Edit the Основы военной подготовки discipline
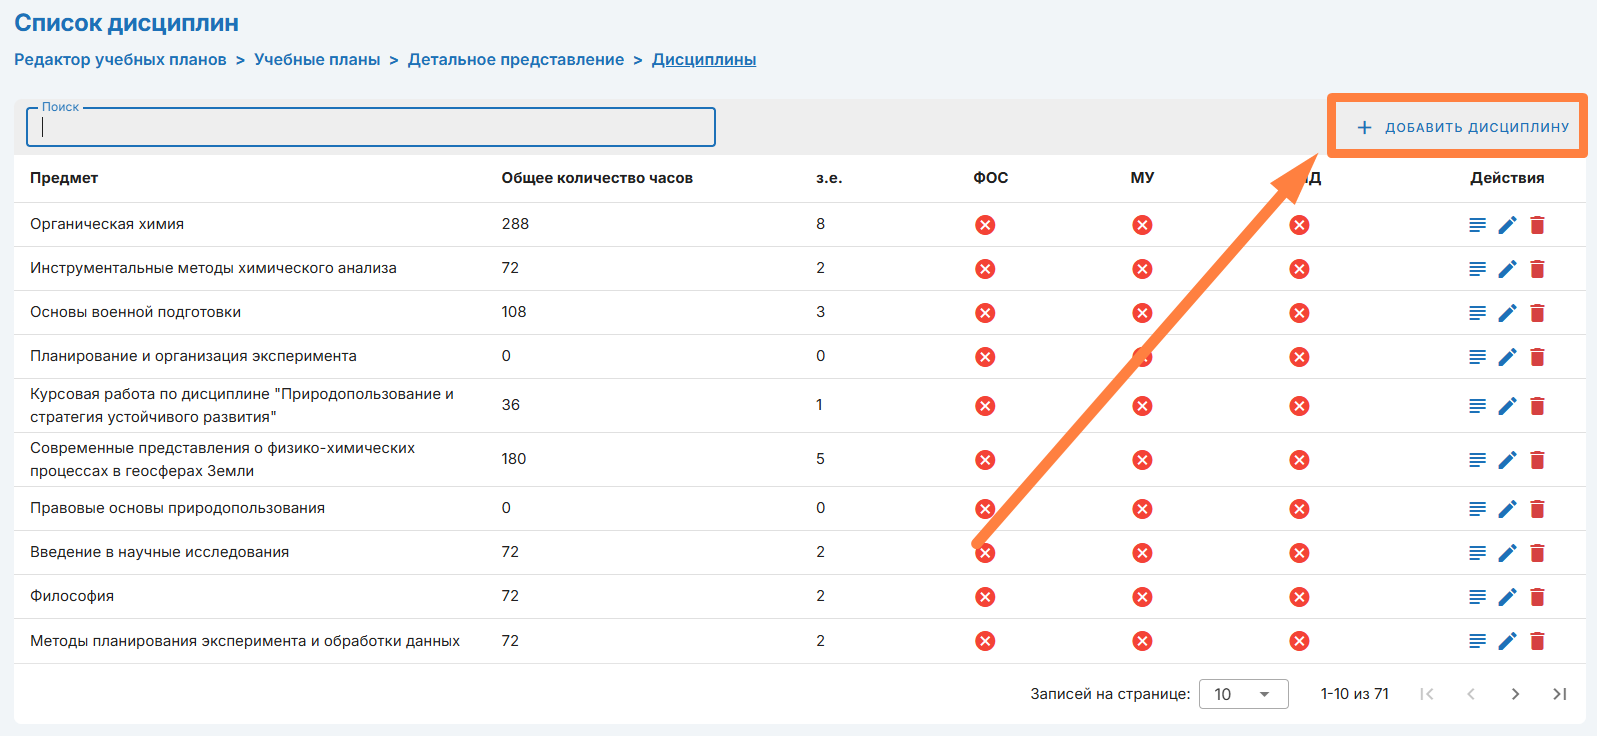The width and height of the screenshot is (1597, 736). coord(1507,313)
